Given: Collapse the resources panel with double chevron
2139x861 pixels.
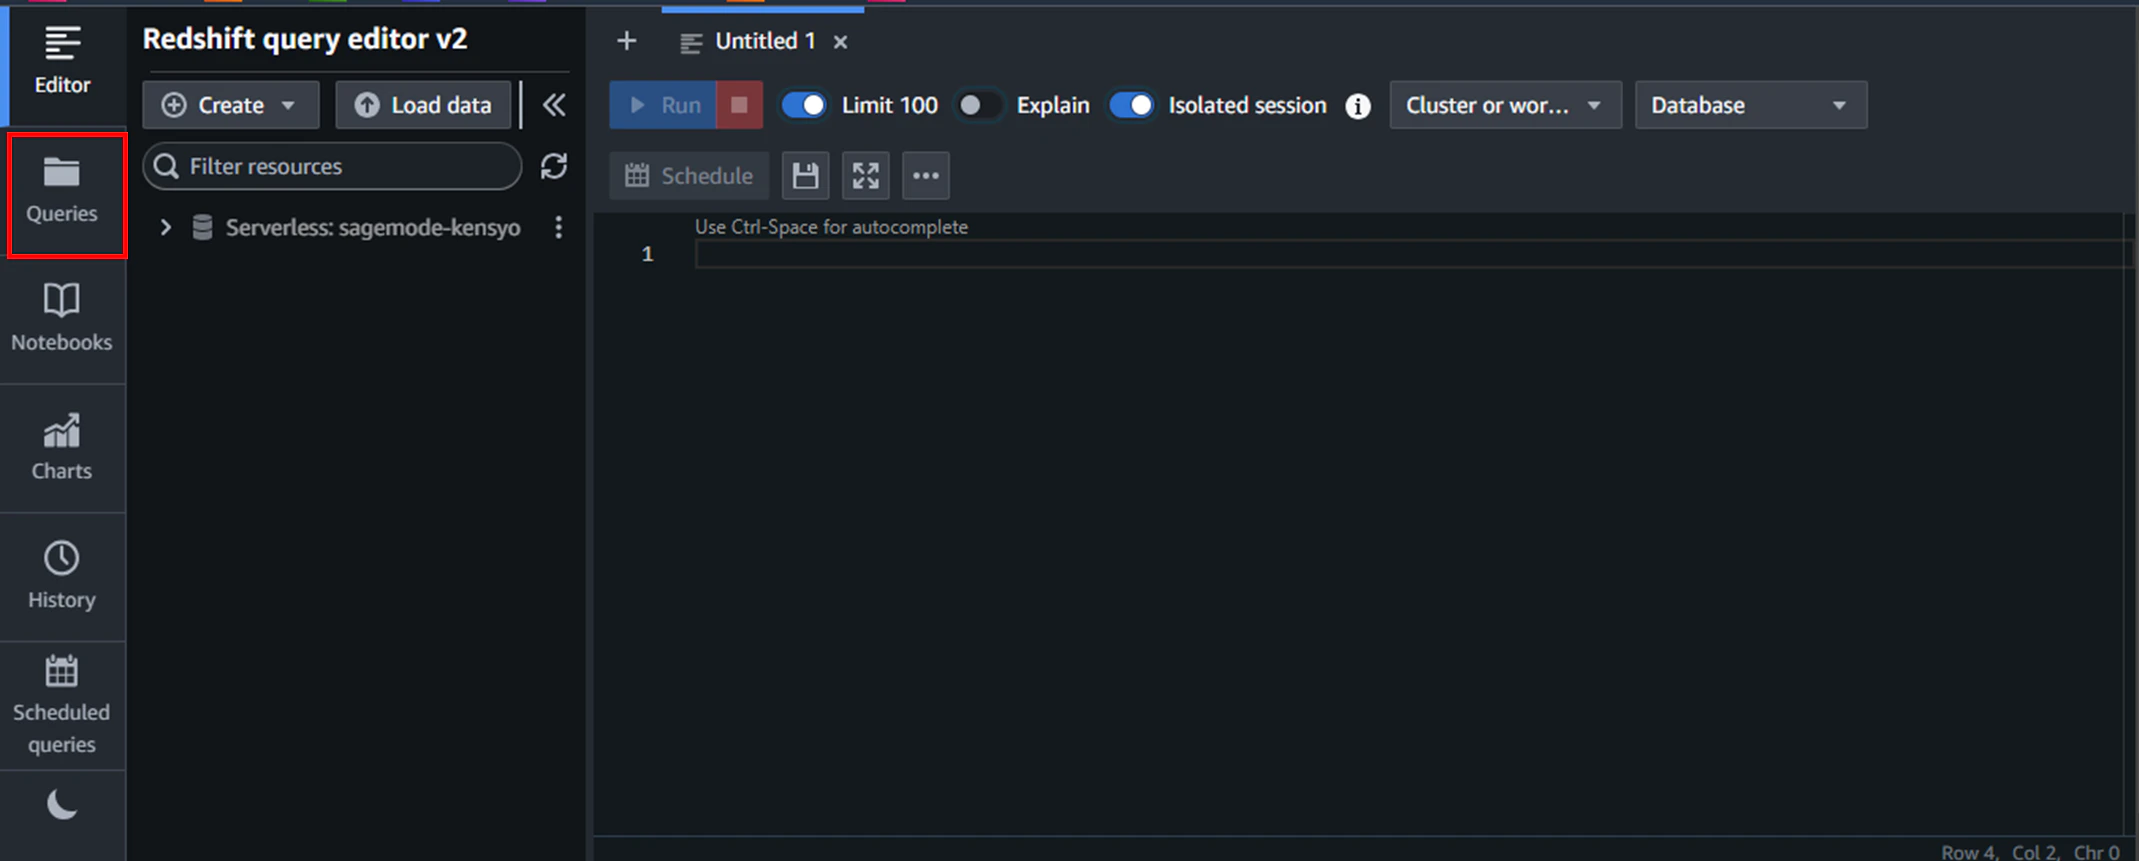Looking at the screenshot, I should 554,105.
